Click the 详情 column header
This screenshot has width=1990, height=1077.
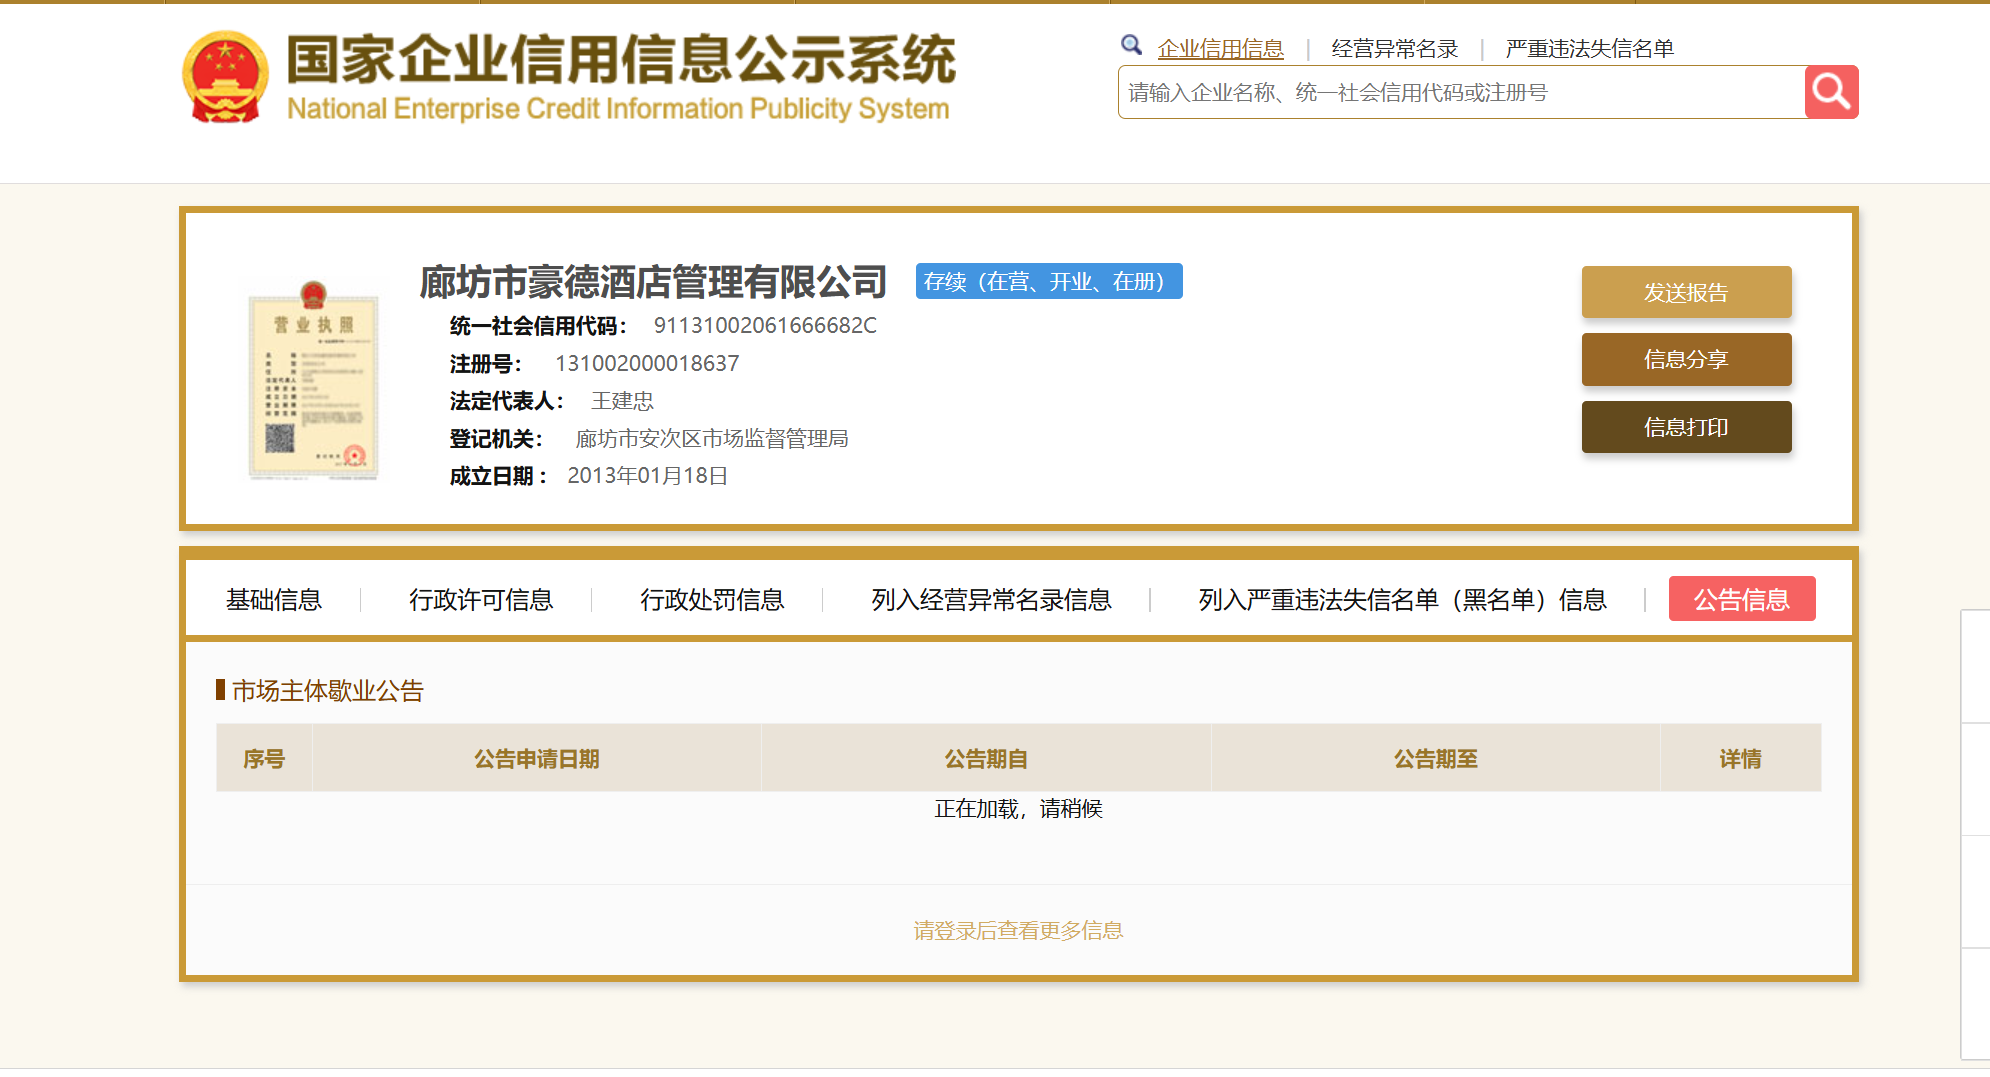click(x=1740, y=758)
